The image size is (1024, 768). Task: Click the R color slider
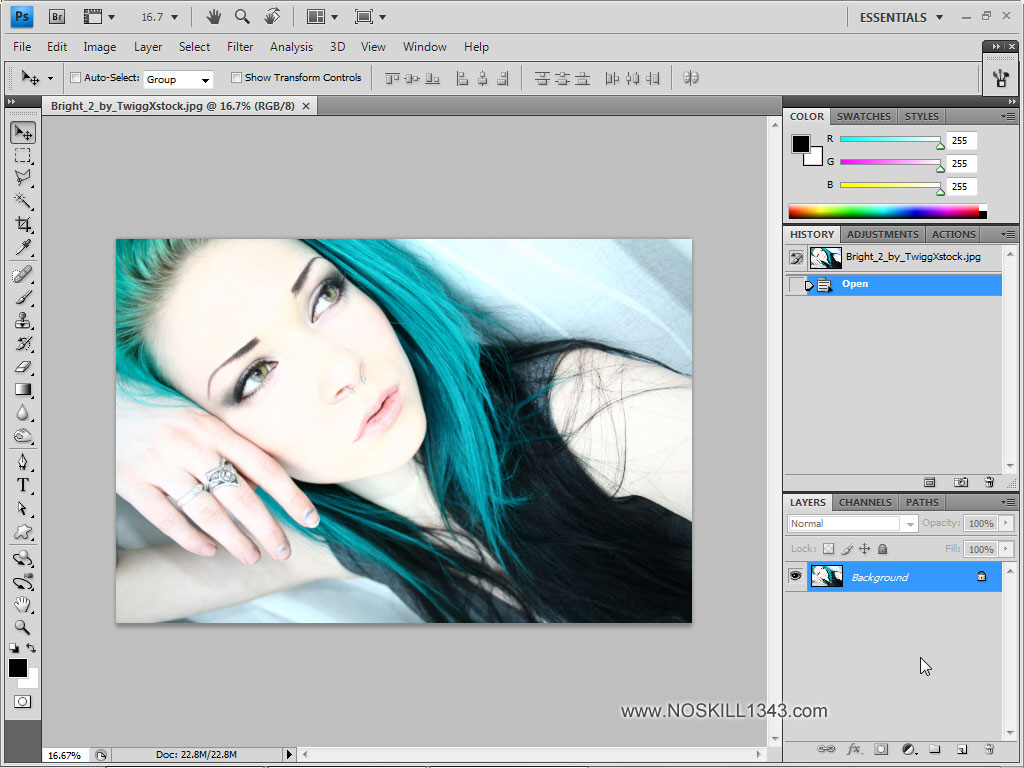pos(889,139)
